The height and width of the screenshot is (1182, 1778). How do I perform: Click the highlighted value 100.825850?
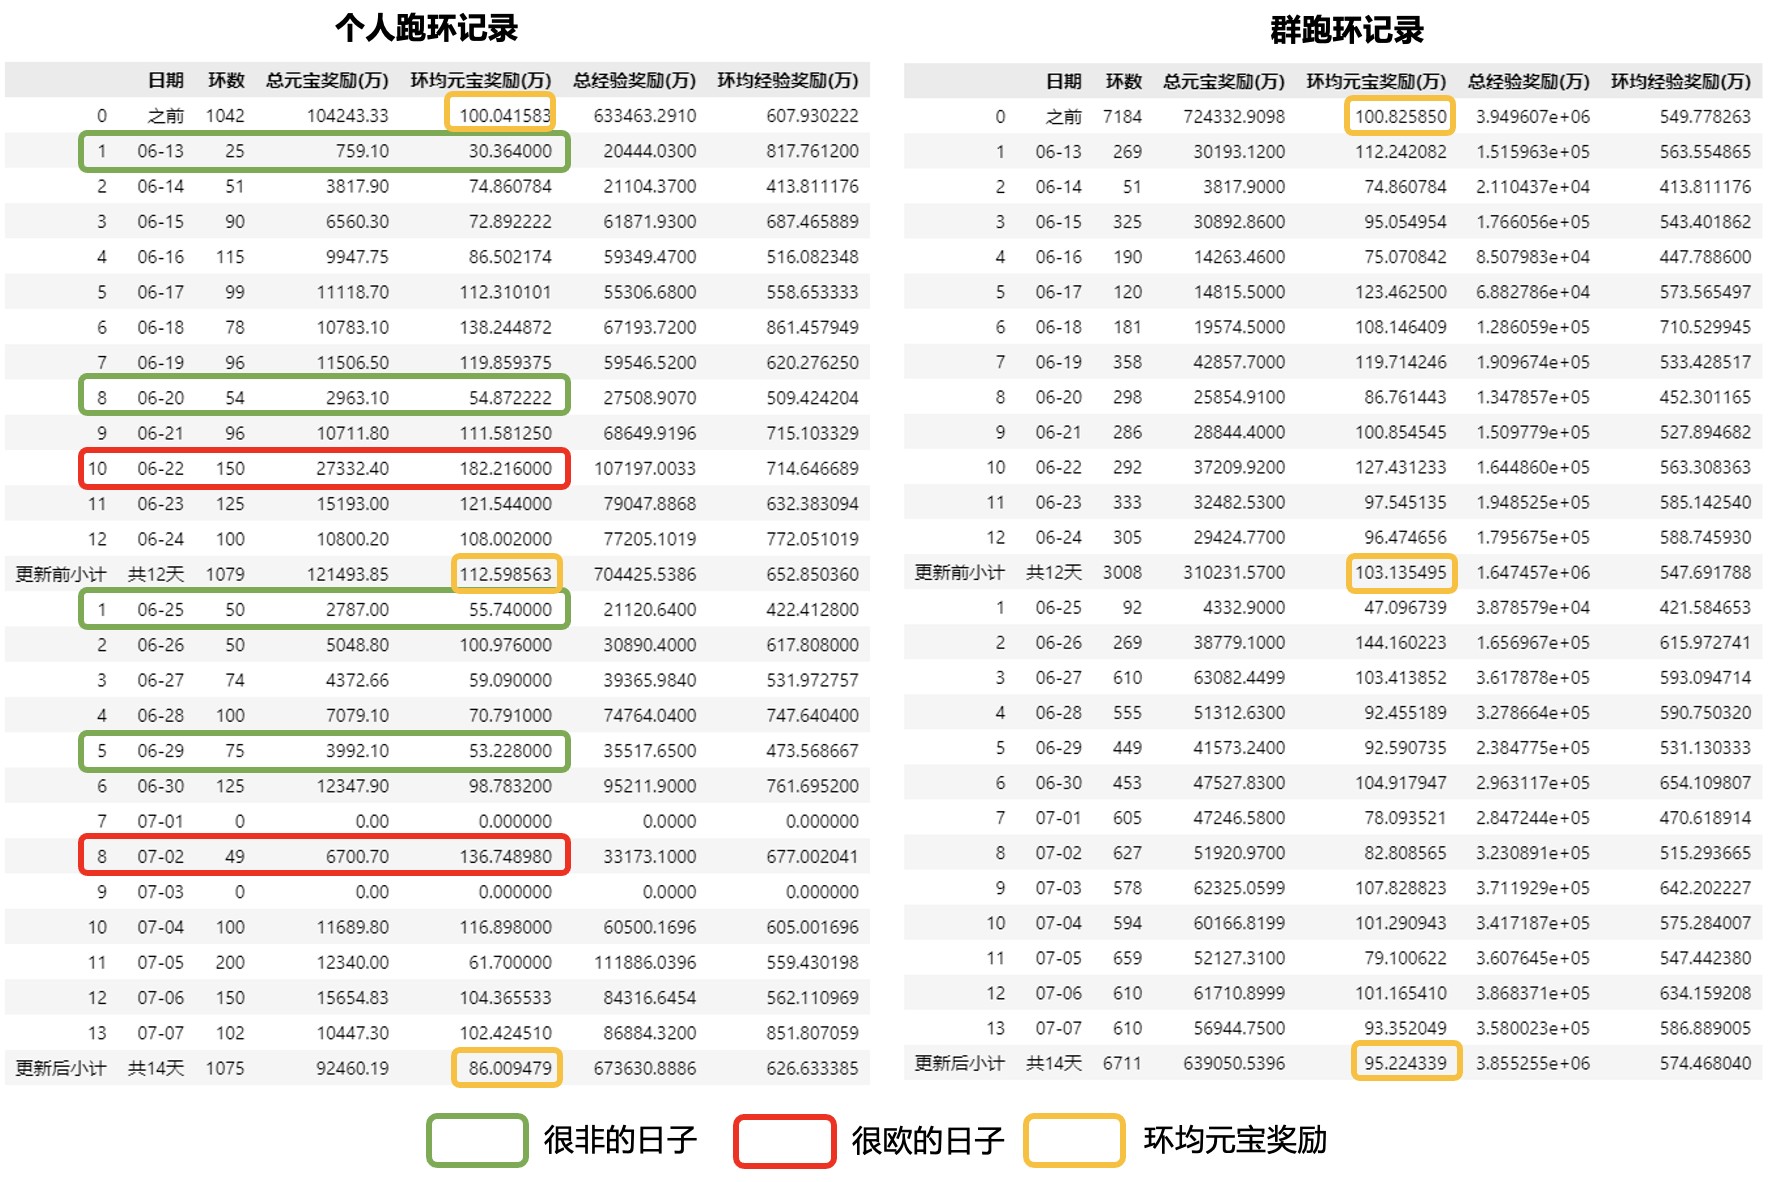pos(1400,117)
